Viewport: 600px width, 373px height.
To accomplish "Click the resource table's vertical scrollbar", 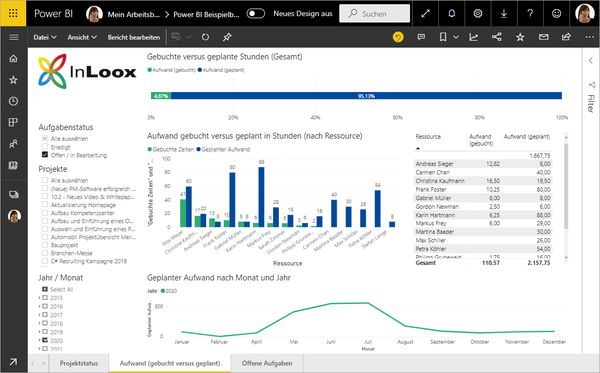I will click(566, 186).
